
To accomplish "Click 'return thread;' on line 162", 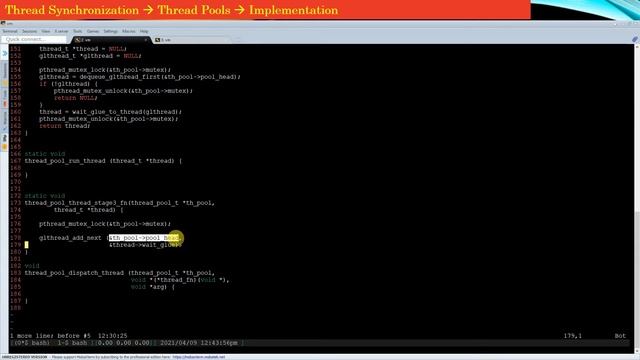I will (64, 126).
